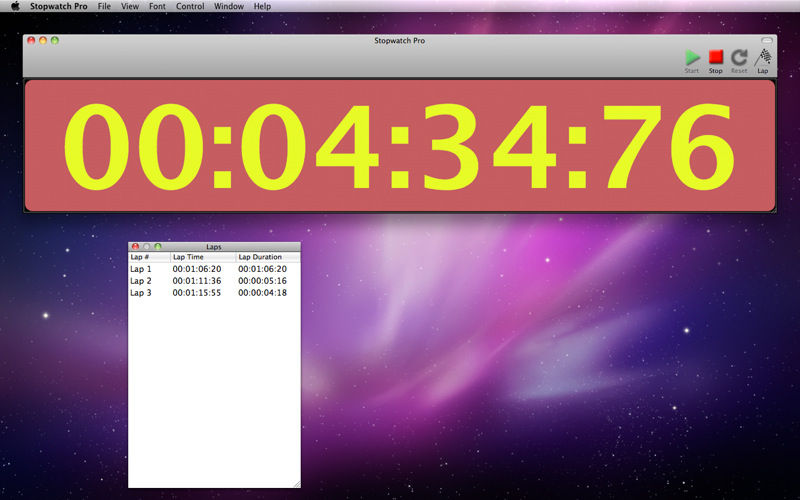800x500 pixels.
Task: Click lap time 00:01:15:55
Action: click(197, 293)
